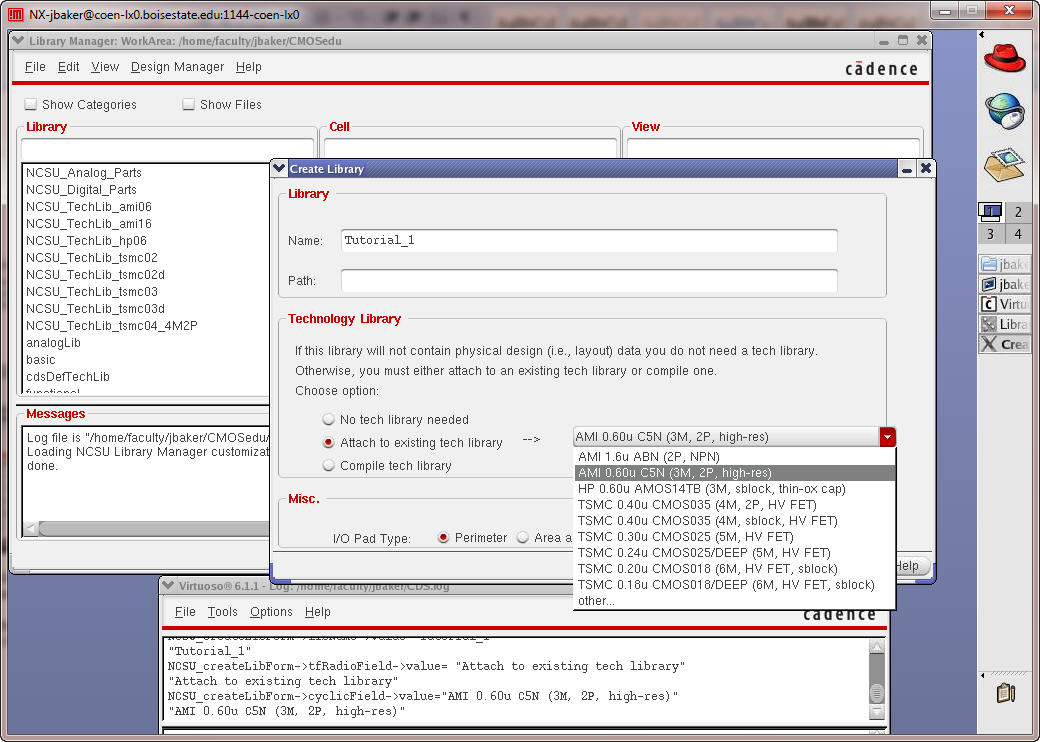The image size is (1040, 742).
Task: Open the Red Hat main menu icon
Action: (1004, 57)
